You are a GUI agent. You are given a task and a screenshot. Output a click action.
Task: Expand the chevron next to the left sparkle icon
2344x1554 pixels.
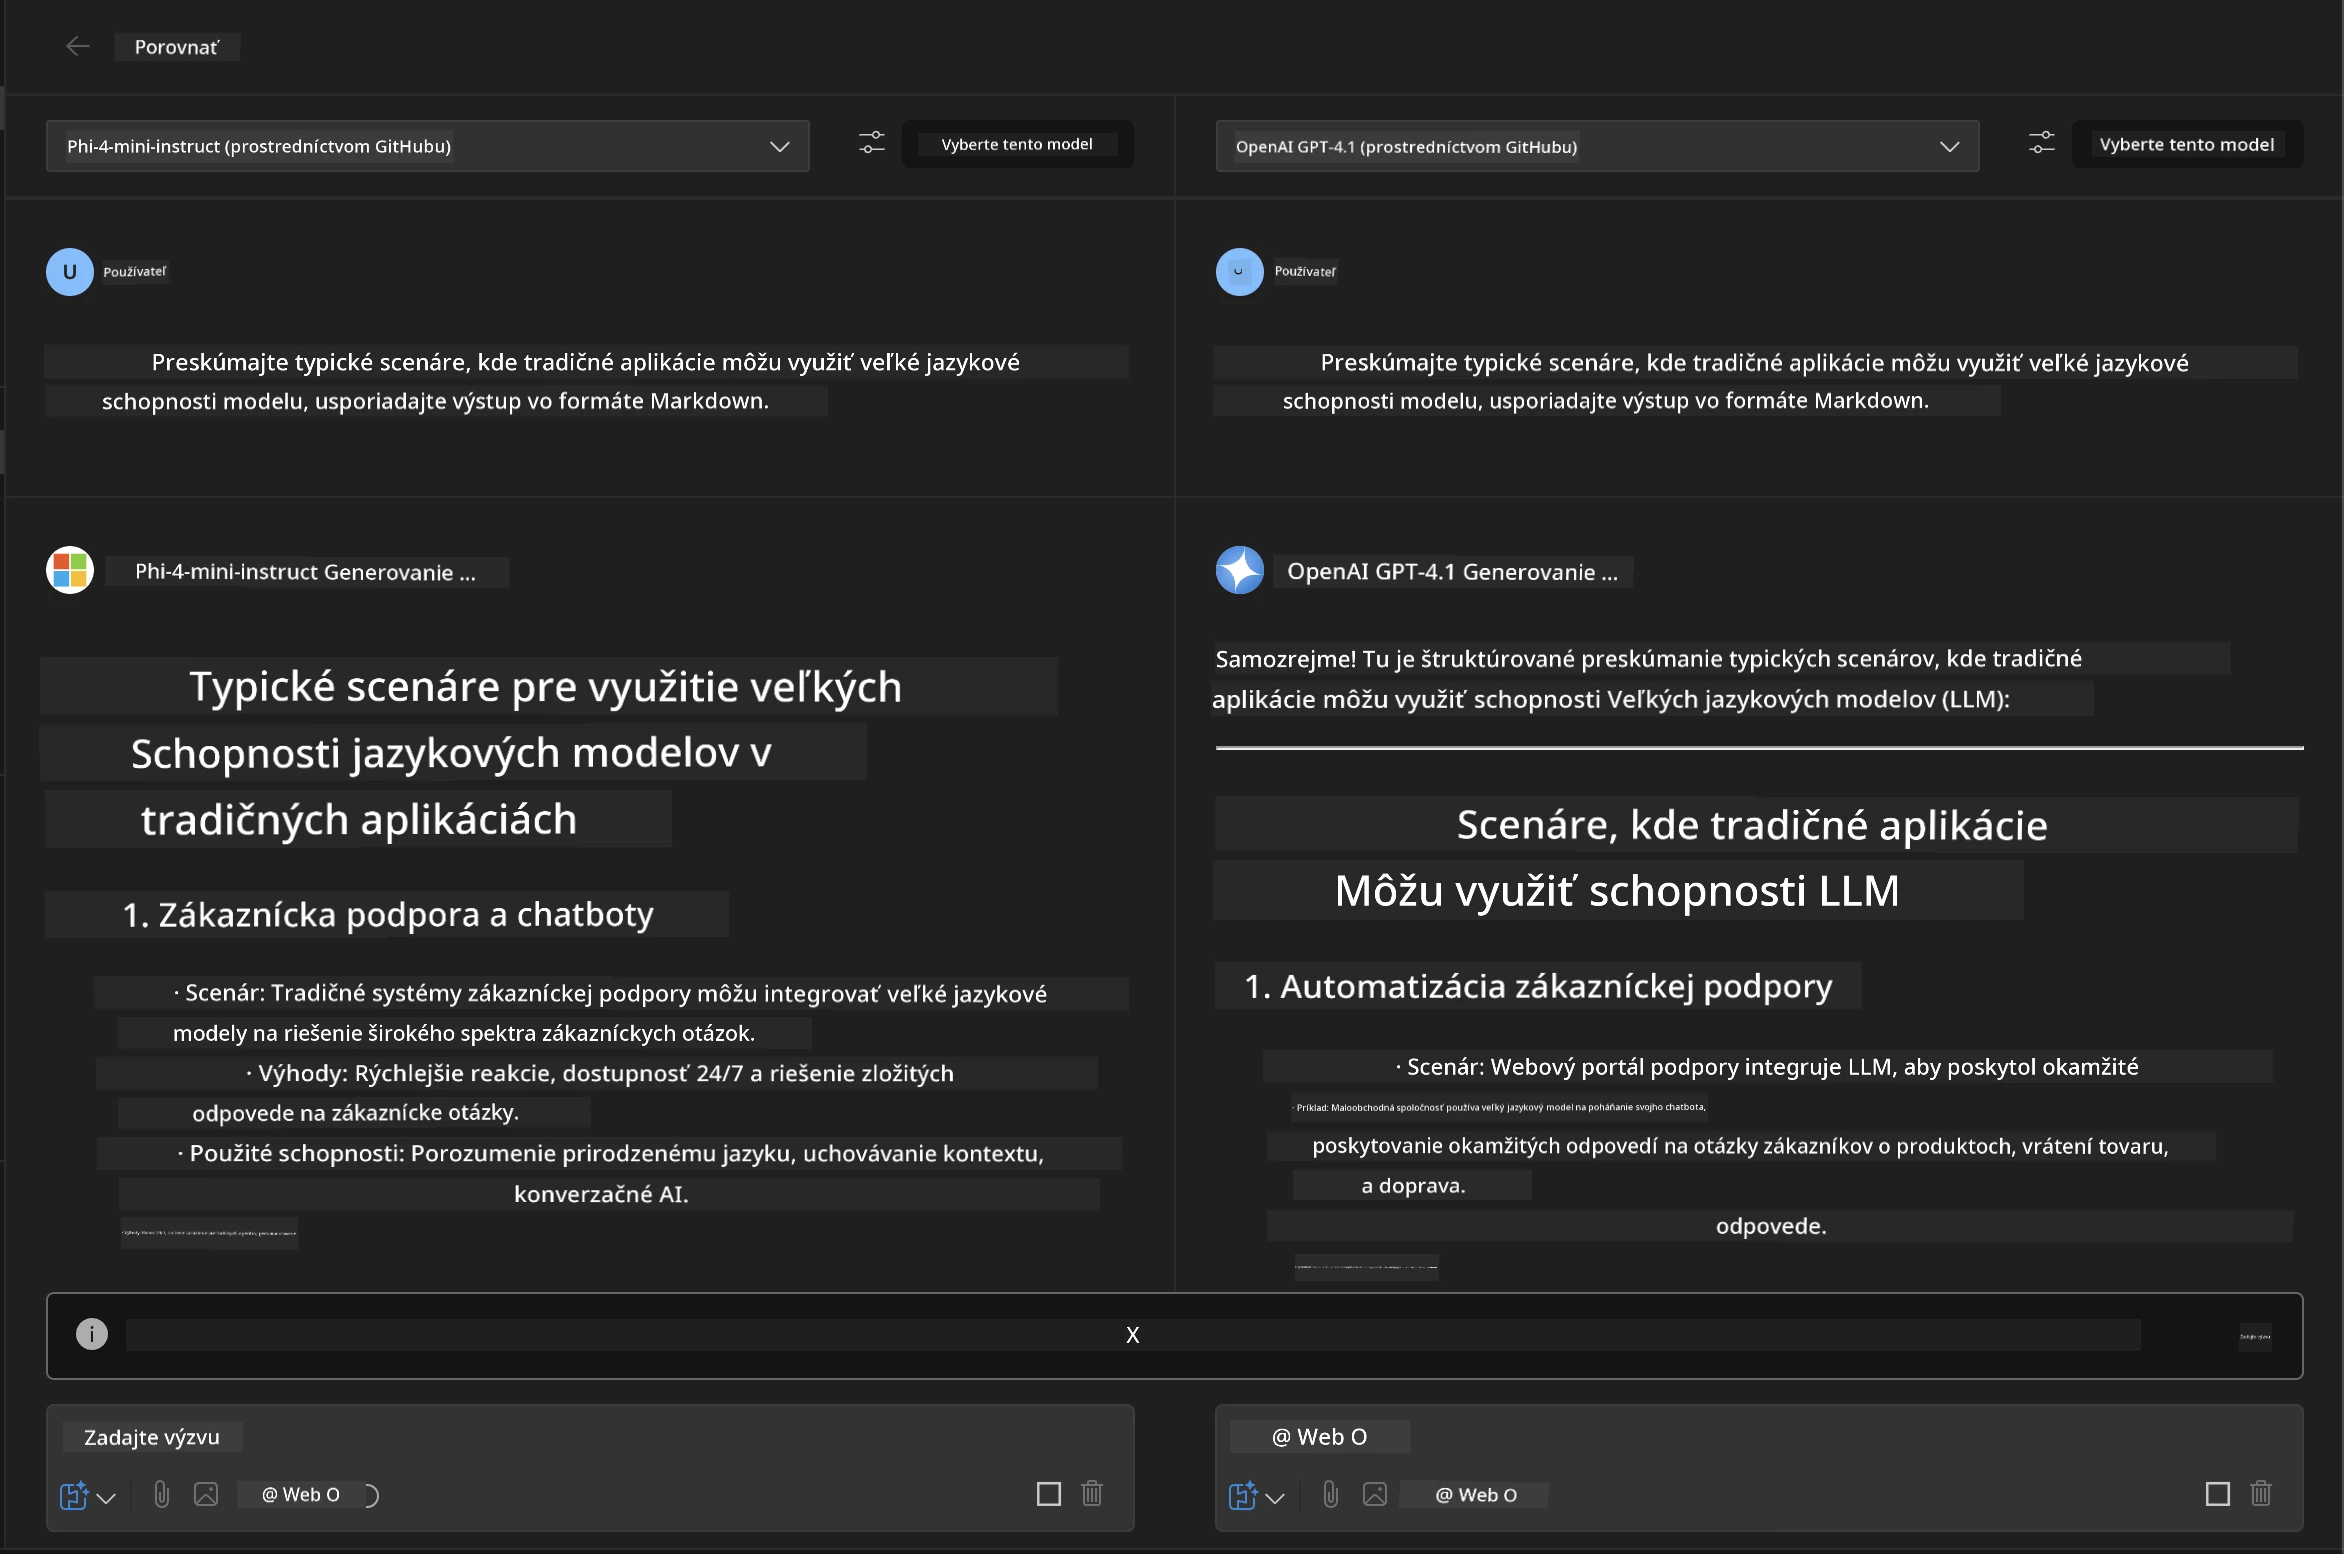(x=107, y=1497)
